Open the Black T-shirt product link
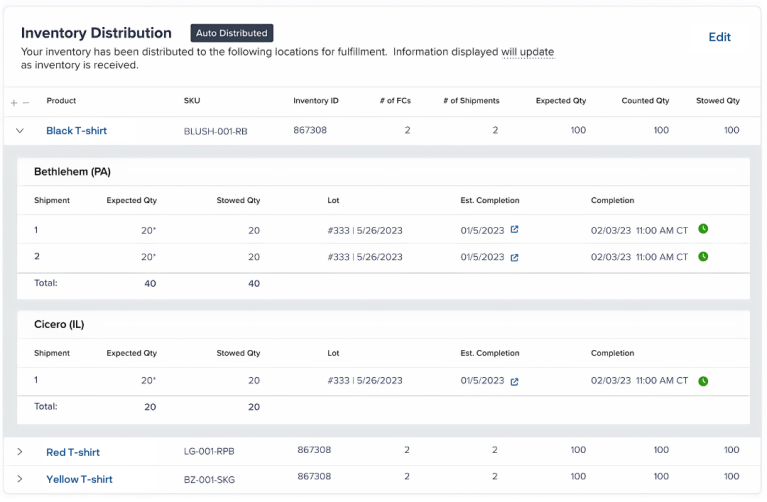This screenshot has height=502, width=767. point(76,131)
